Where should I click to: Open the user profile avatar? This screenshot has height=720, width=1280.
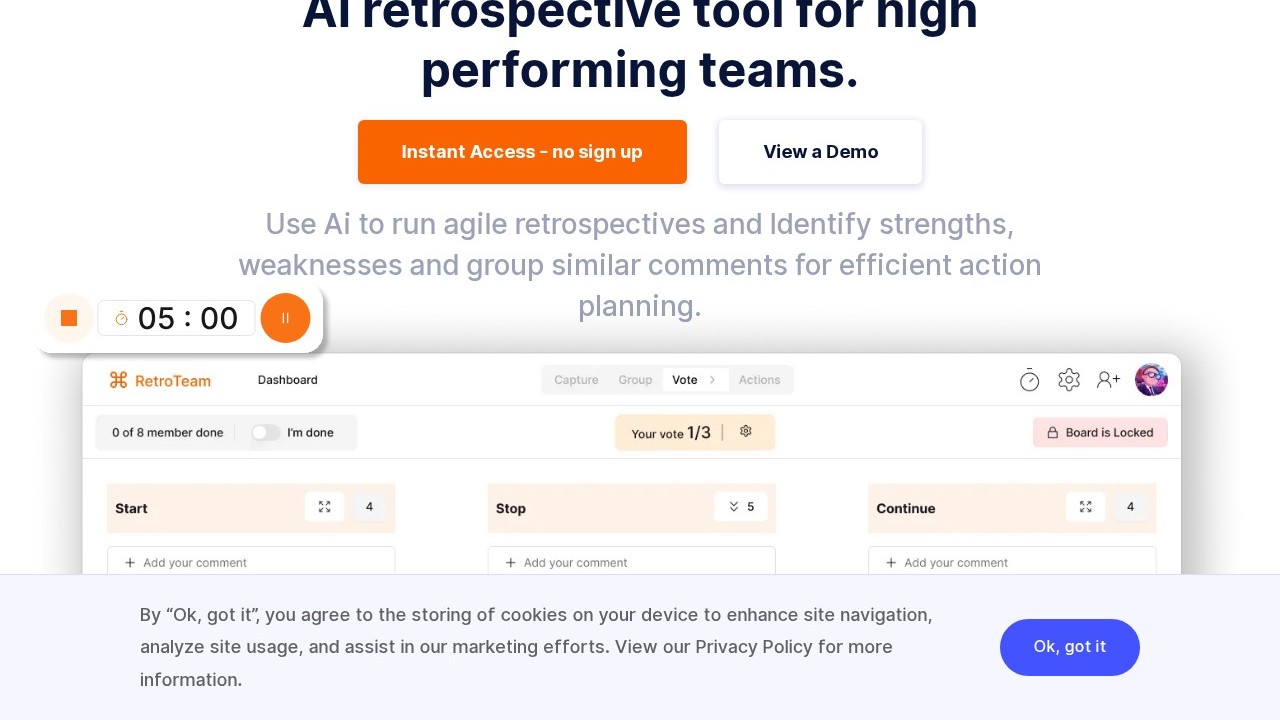(x=1151, y=380)
